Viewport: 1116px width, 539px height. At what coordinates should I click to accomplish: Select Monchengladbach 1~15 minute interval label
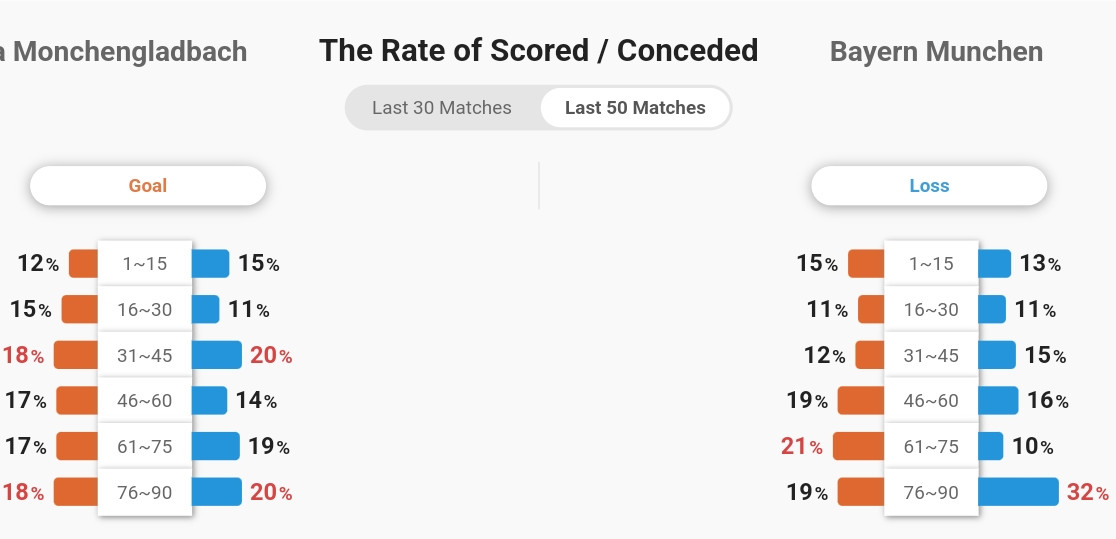[x=144, y=263]
